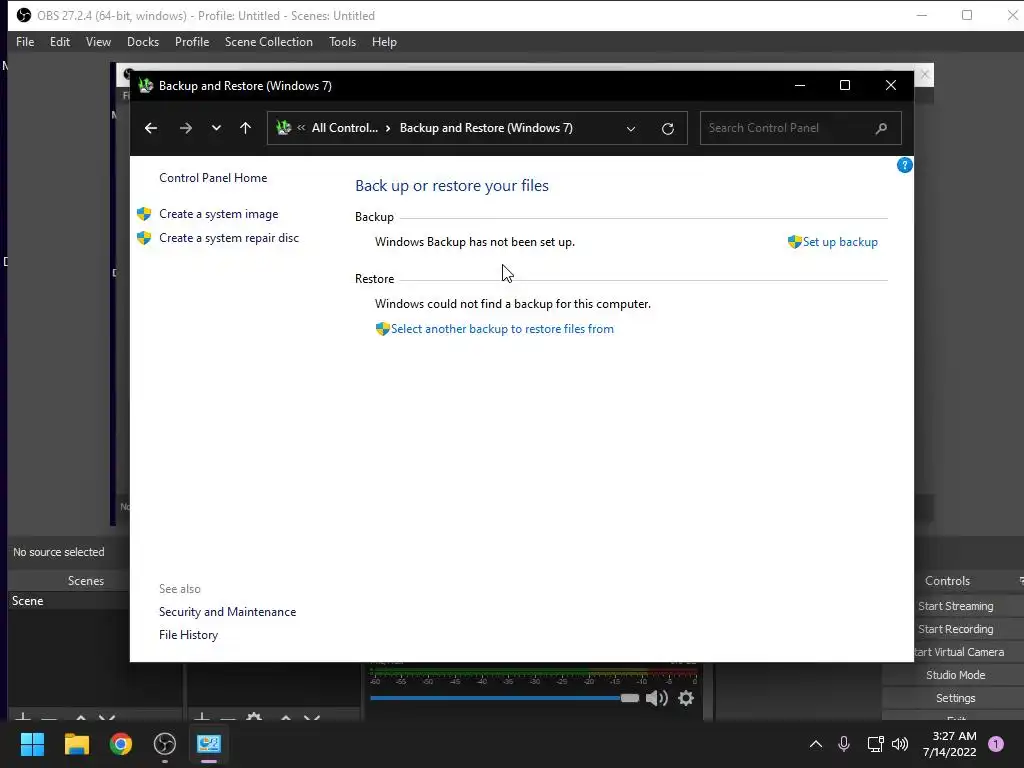Open OBS Tools menu
Viewport: 1024px width, 768px height.
pos(342,42)
